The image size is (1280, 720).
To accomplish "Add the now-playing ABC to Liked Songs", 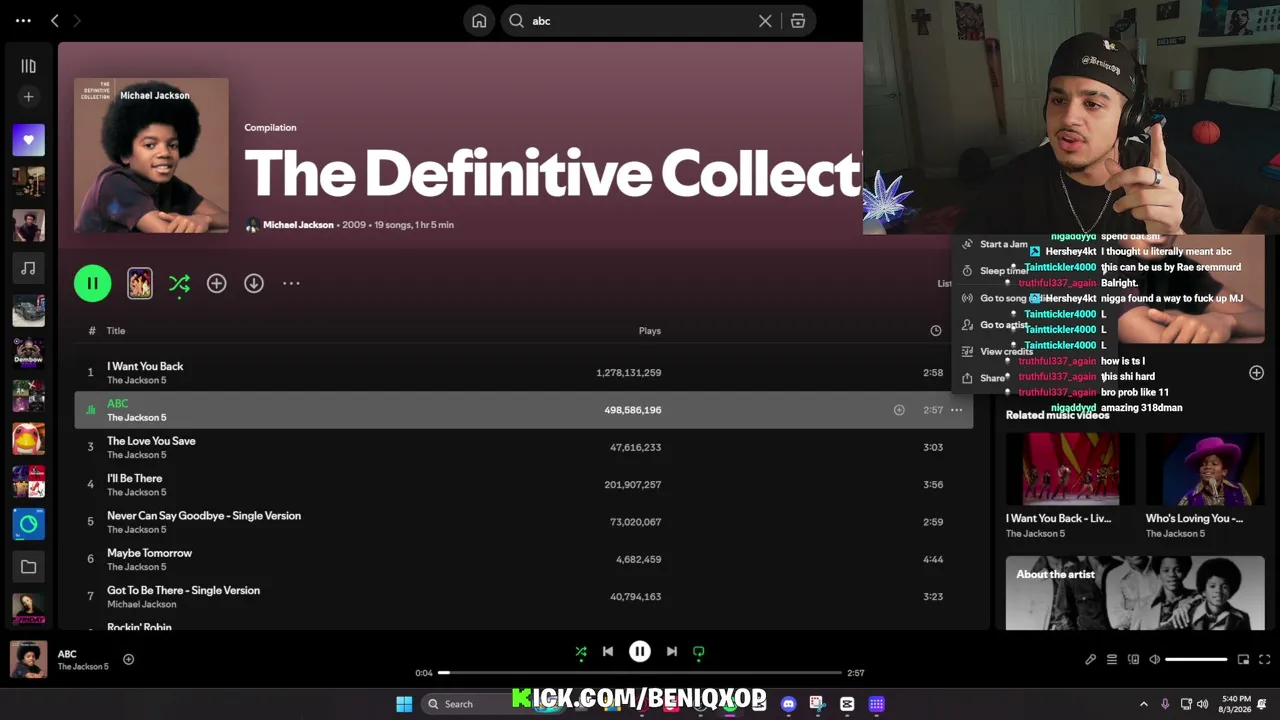I will tap(128, 660).
